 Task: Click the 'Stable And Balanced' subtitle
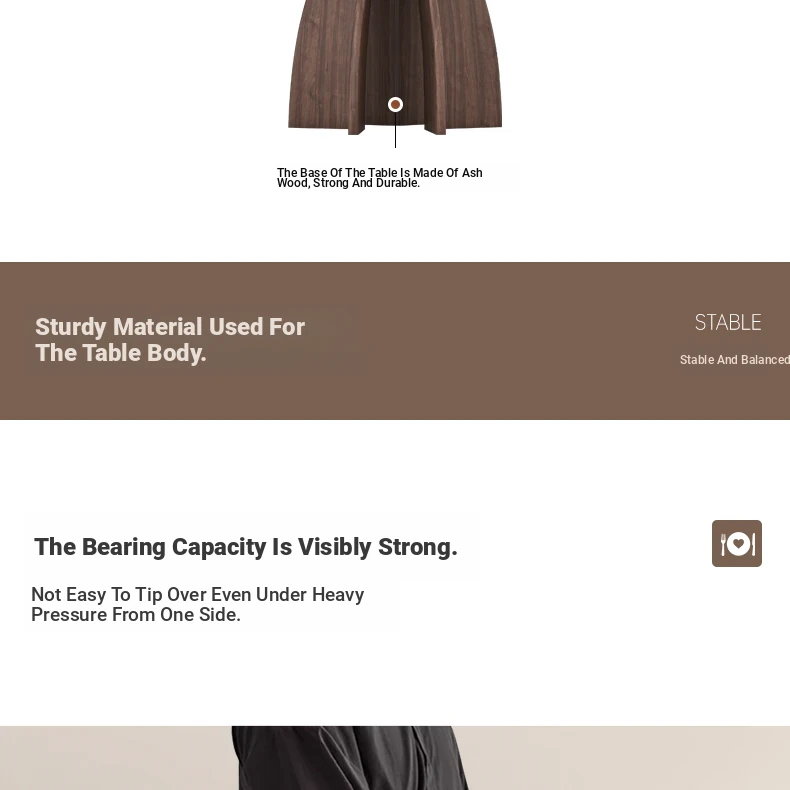point(735,360)
